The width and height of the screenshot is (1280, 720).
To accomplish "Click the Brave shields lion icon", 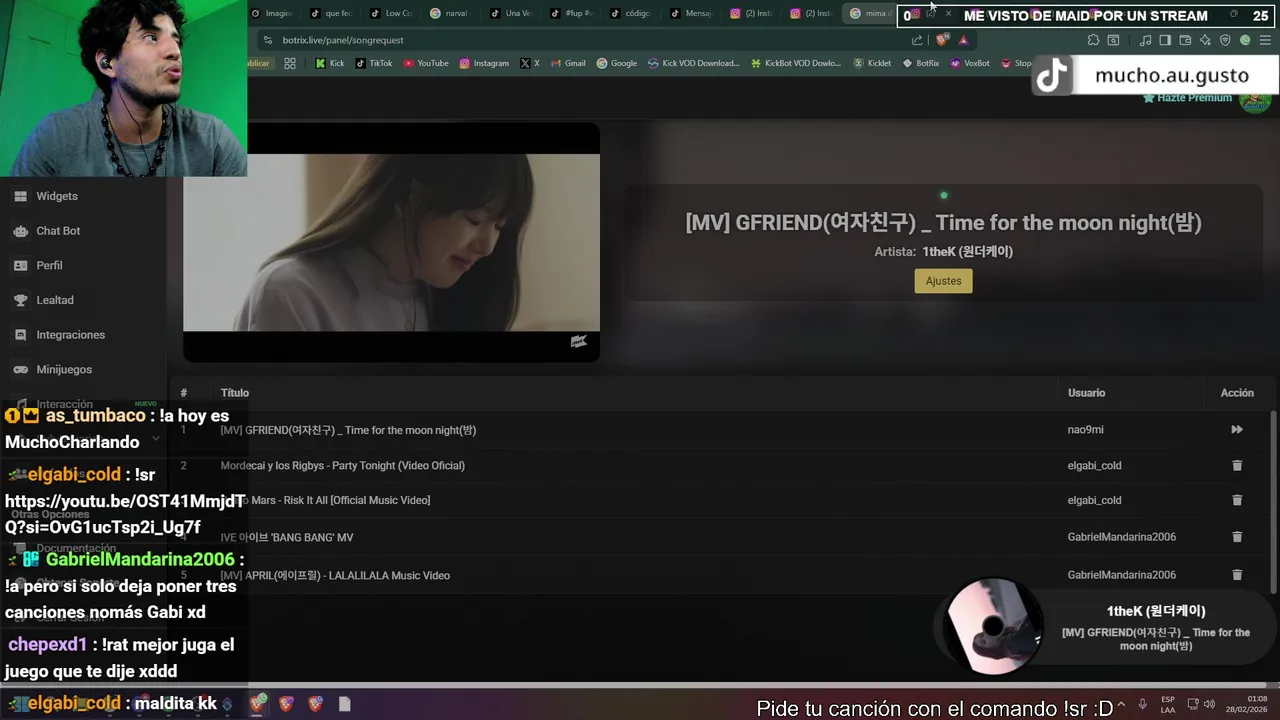I will tap(942, 40).
